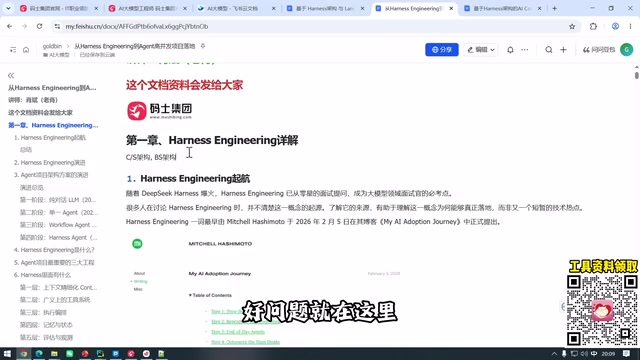Viewport: 640px width, 360px height.
Task: Click the plus icon to create new document
Action: click(x=563, y=50)
